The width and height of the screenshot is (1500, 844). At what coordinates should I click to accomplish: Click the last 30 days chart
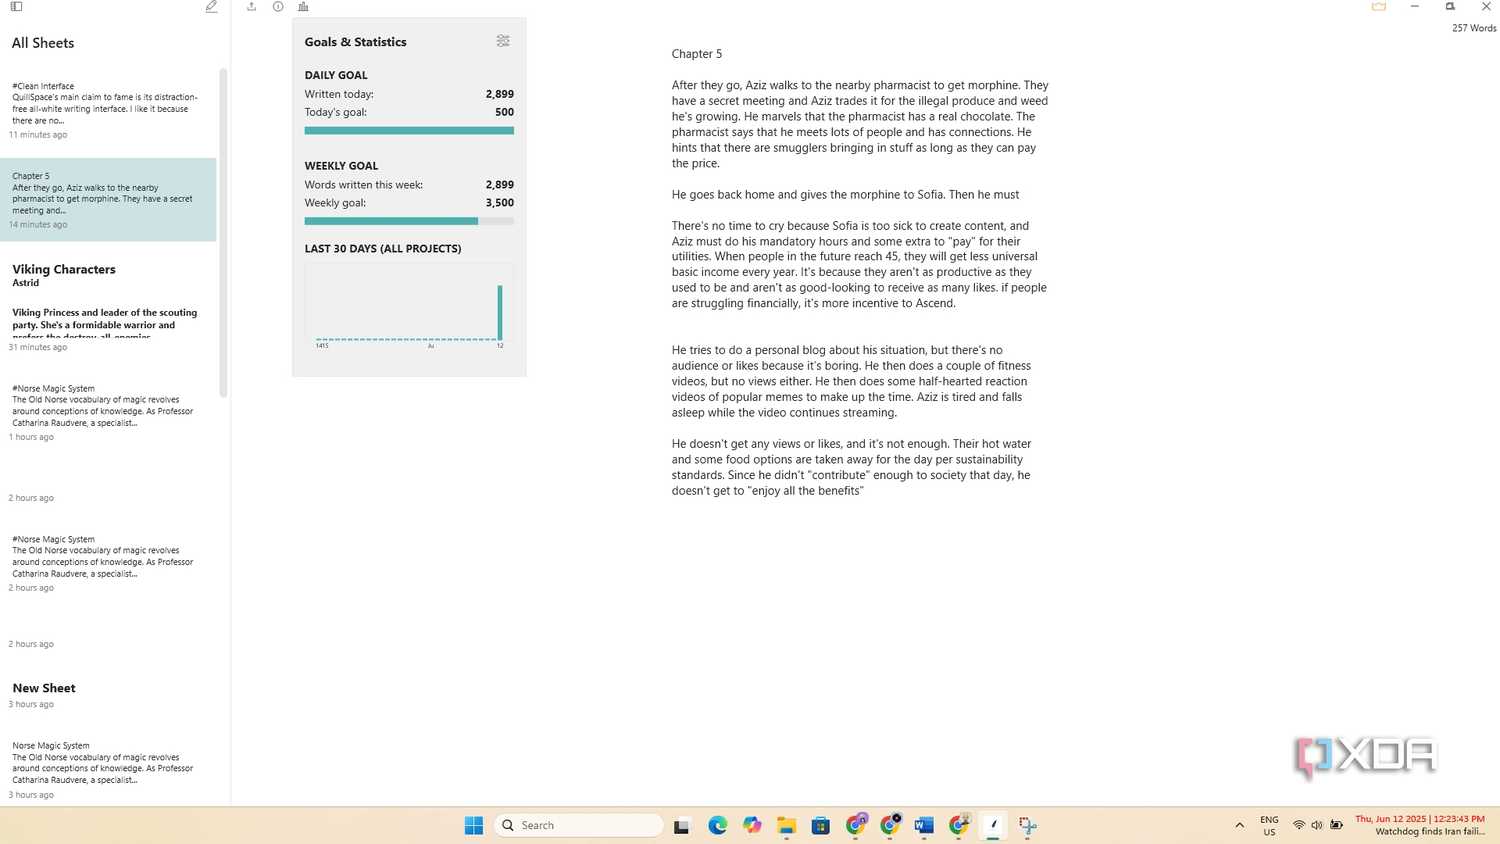[x=409, y=306]
